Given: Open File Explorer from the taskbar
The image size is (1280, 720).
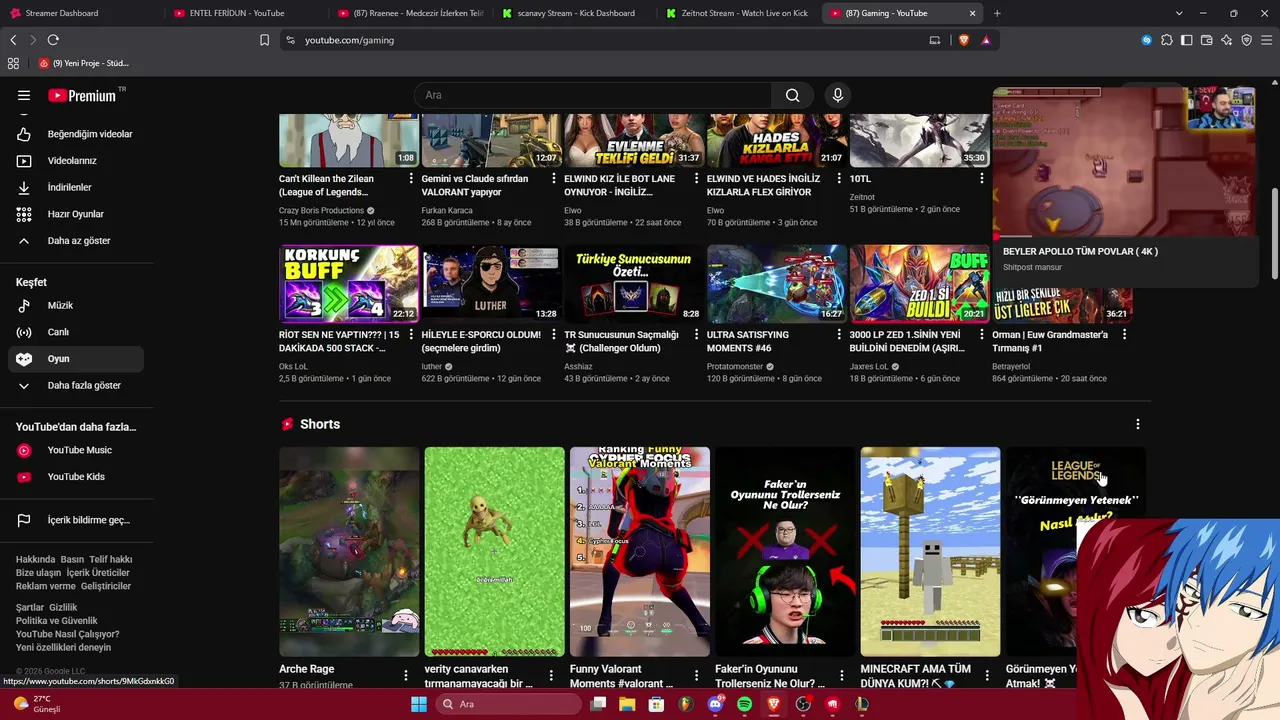Looking at the screenshot, I should click(627, 704).
